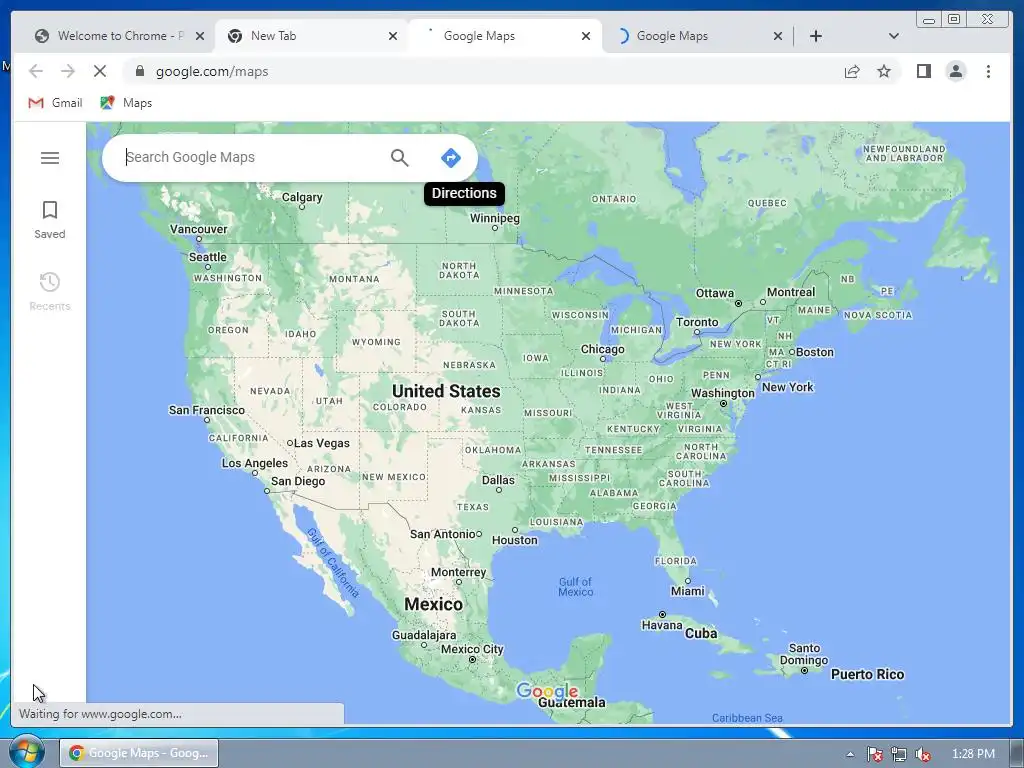
Task: Click the Chicago city label
Action: tap(602, 349)
